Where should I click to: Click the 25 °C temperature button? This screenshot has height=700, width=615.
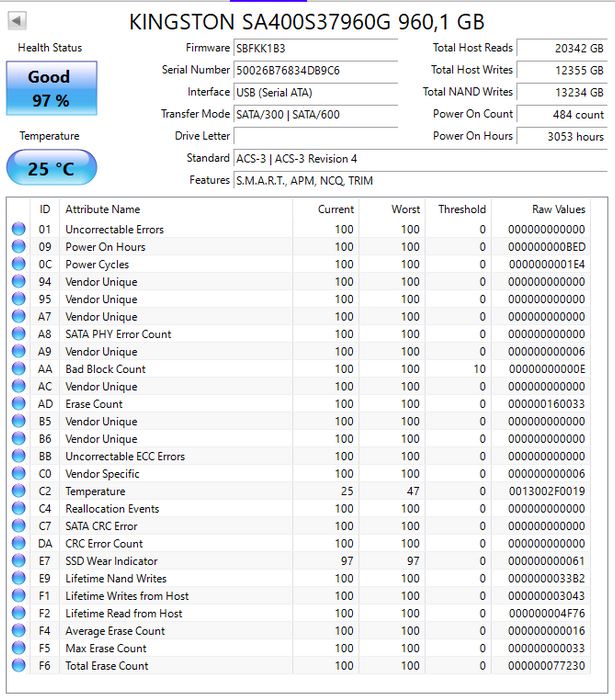[51, 168]
